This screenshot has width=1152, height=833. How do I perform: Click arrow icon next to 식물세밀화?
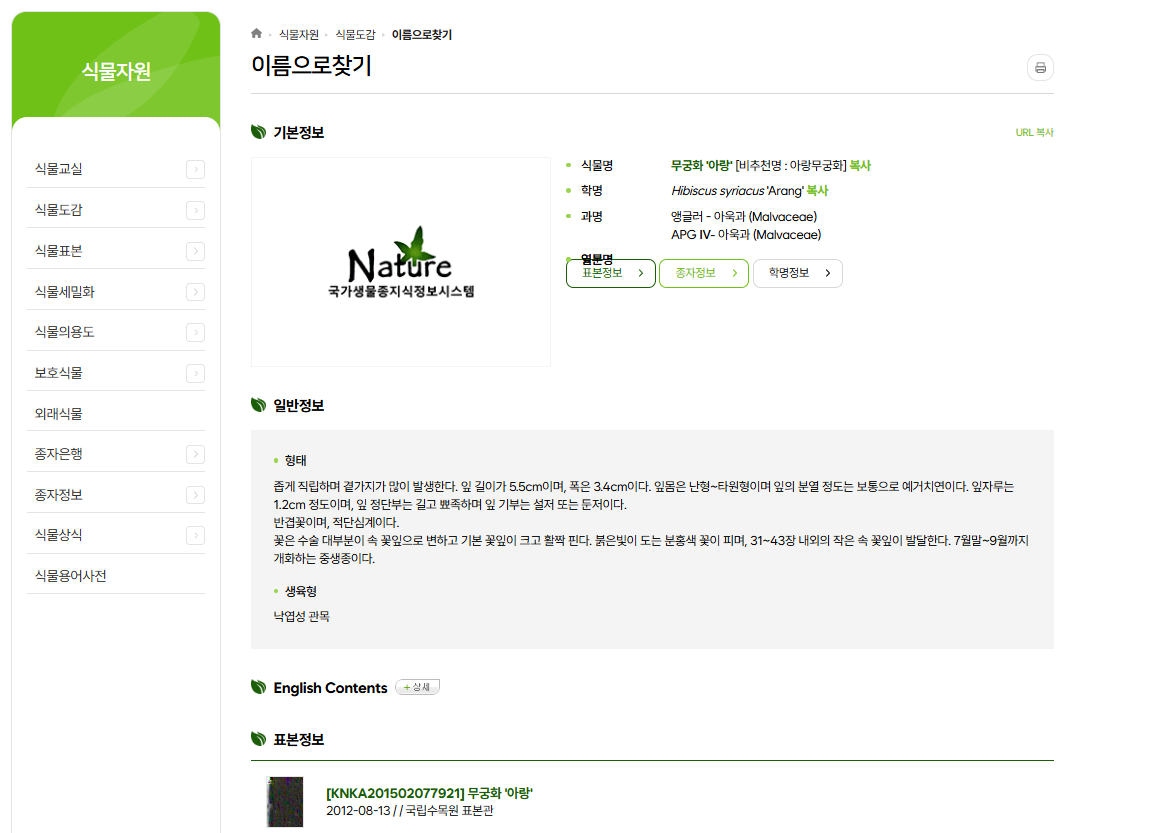[x=195, y=292]
